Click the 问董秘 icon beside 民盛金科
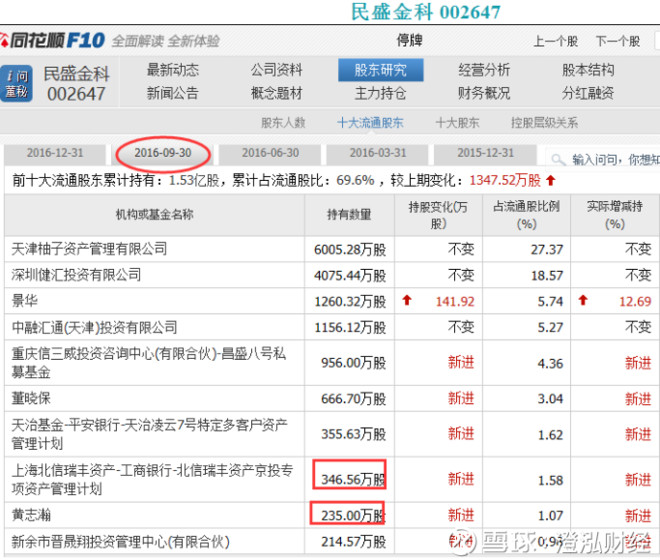The image size is (660, 560). coord(16,83)
